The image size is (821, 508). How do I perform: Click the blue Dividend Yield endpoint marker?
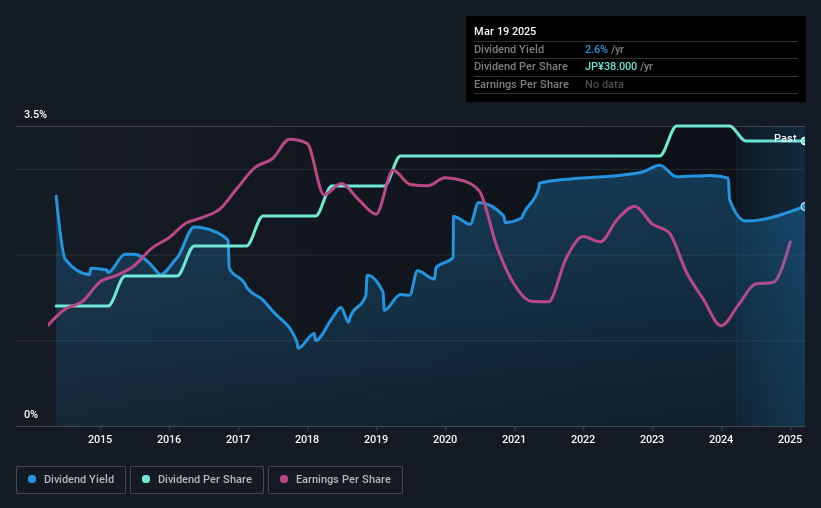coord(803,207)
